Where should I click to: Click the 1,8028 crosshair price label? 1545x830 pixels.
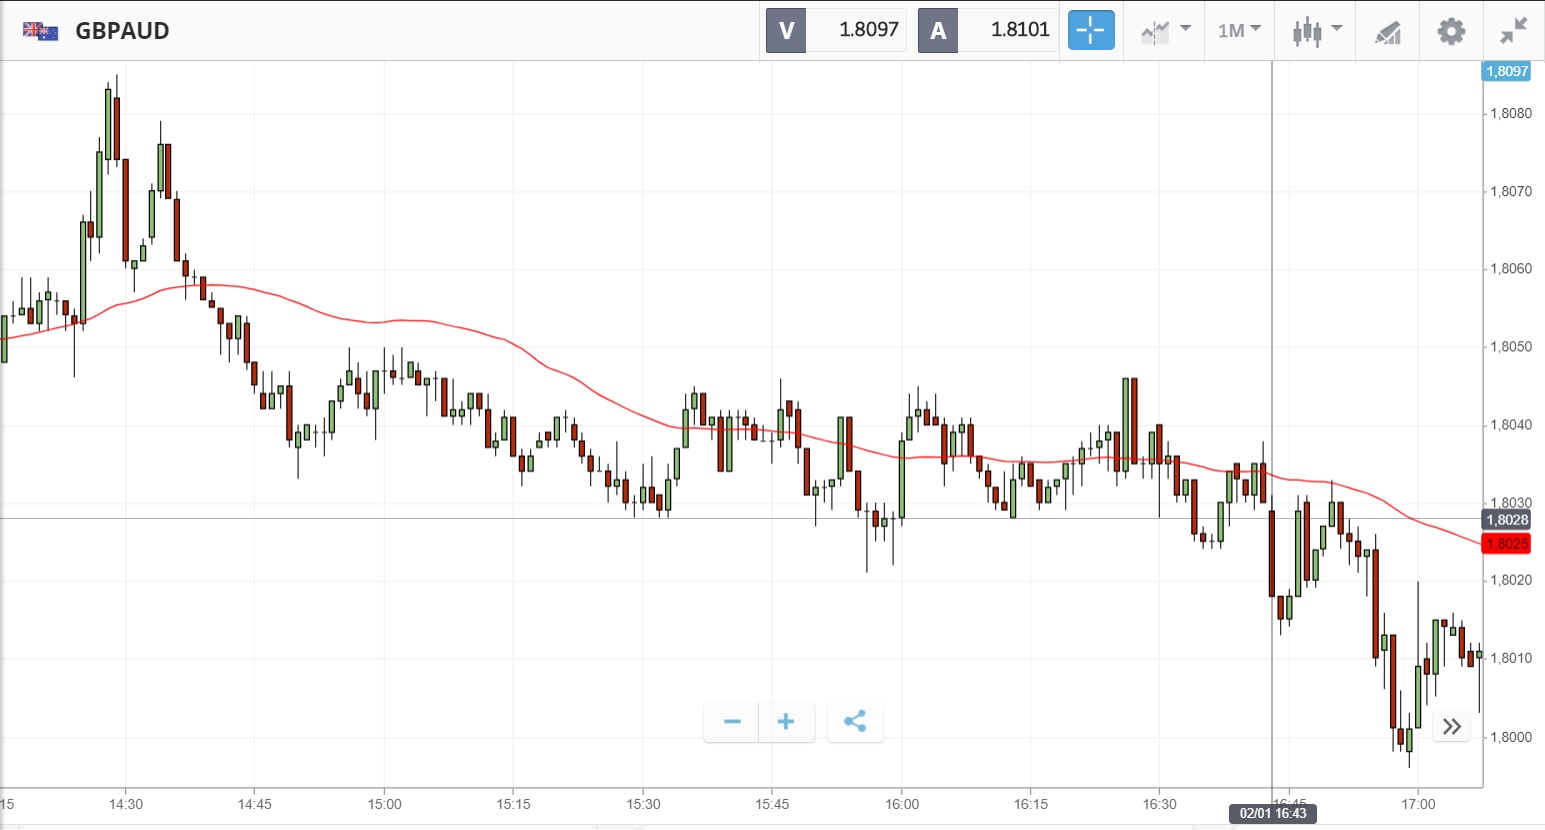coord(1507,520)
